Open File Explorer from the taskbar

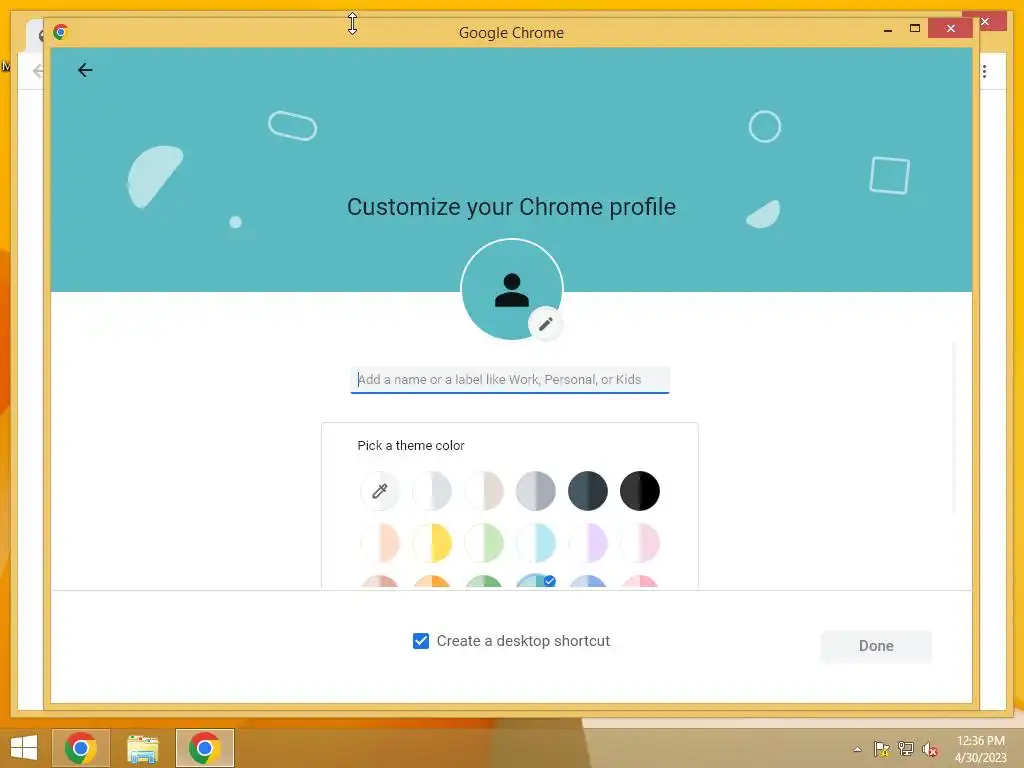[142, 748]
